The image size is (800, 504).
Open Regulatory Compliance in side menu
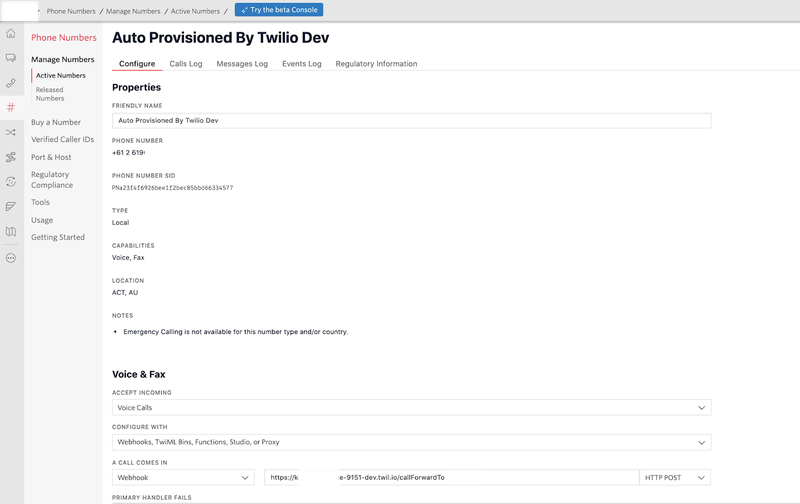tap(52, 180)
